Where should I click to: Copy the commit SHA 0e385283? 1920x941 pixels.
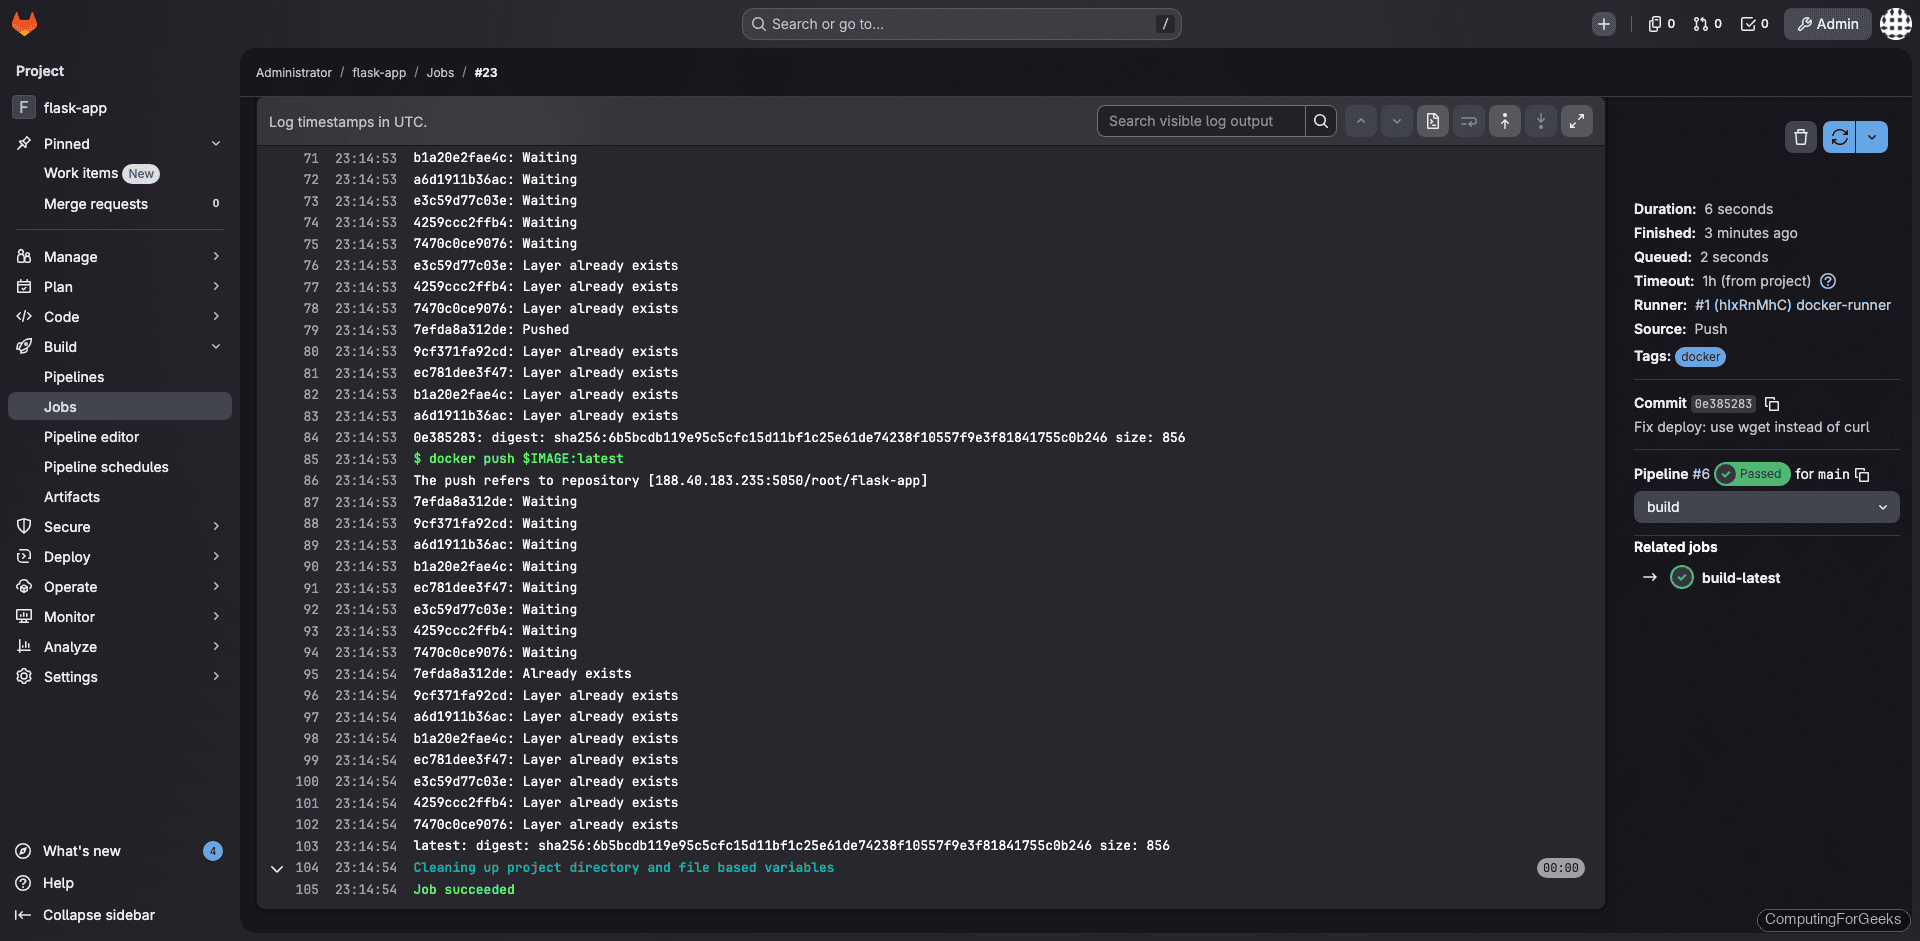pyautogui.click(x=1774, y=403)
